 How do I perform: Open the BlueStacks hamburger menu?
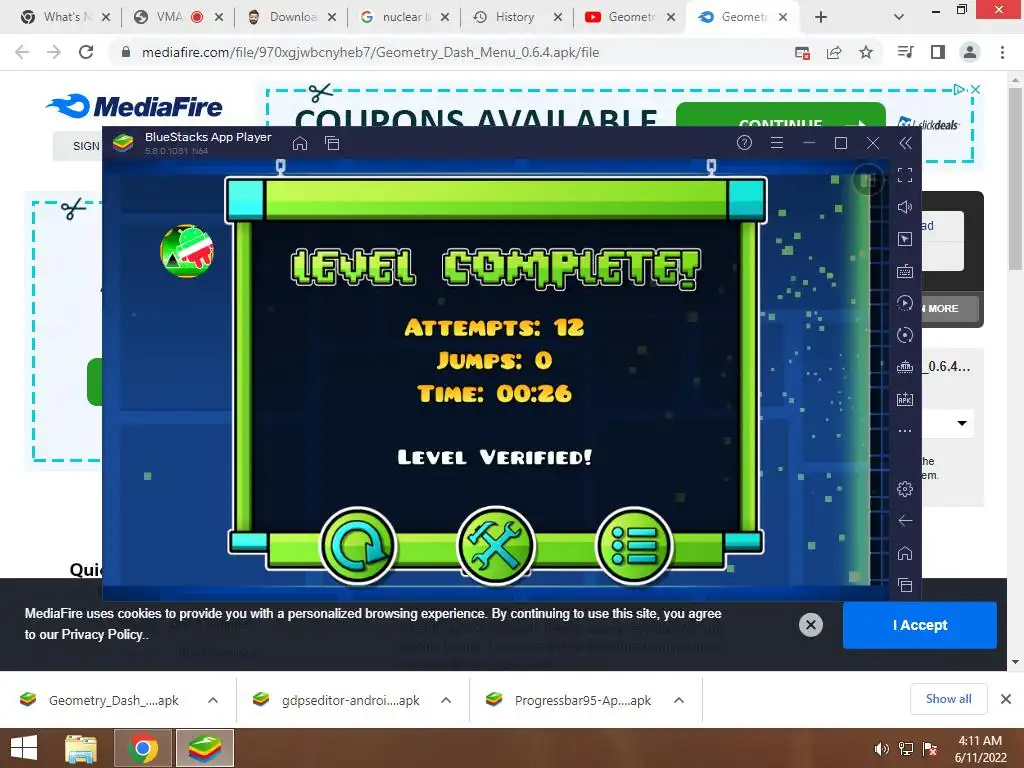tap(776, 142)
